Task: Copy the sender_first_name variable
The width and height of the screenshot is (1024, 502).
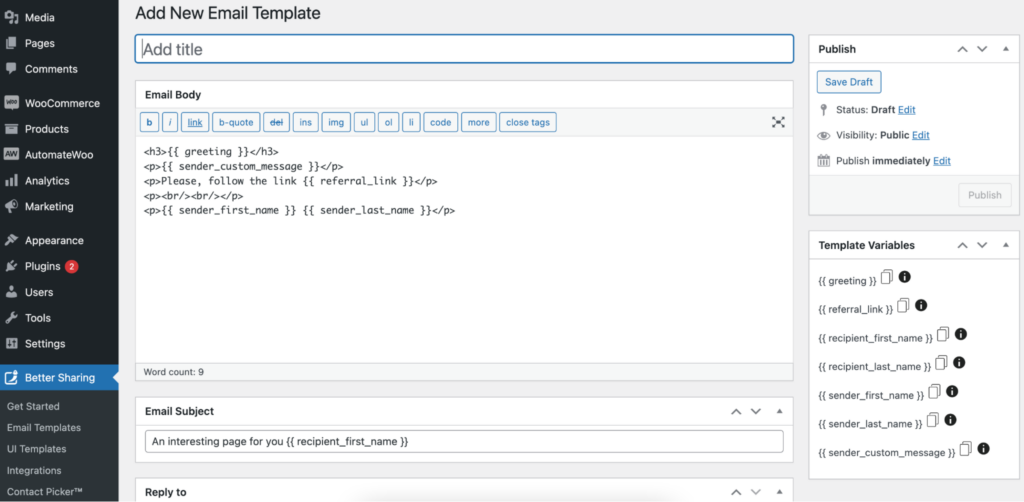Action: point(935,392)
